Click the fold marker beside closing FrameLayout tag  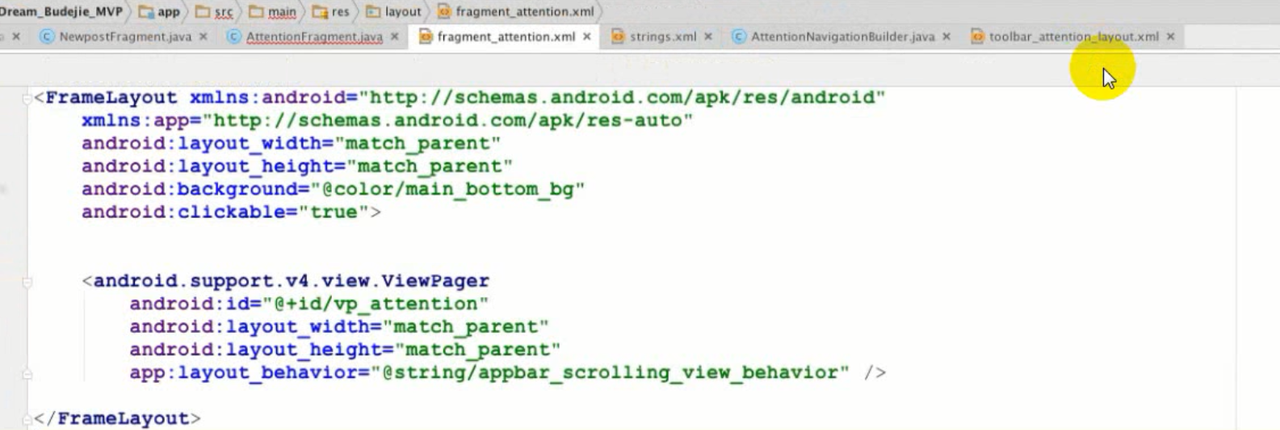click(x=27, y=419)
